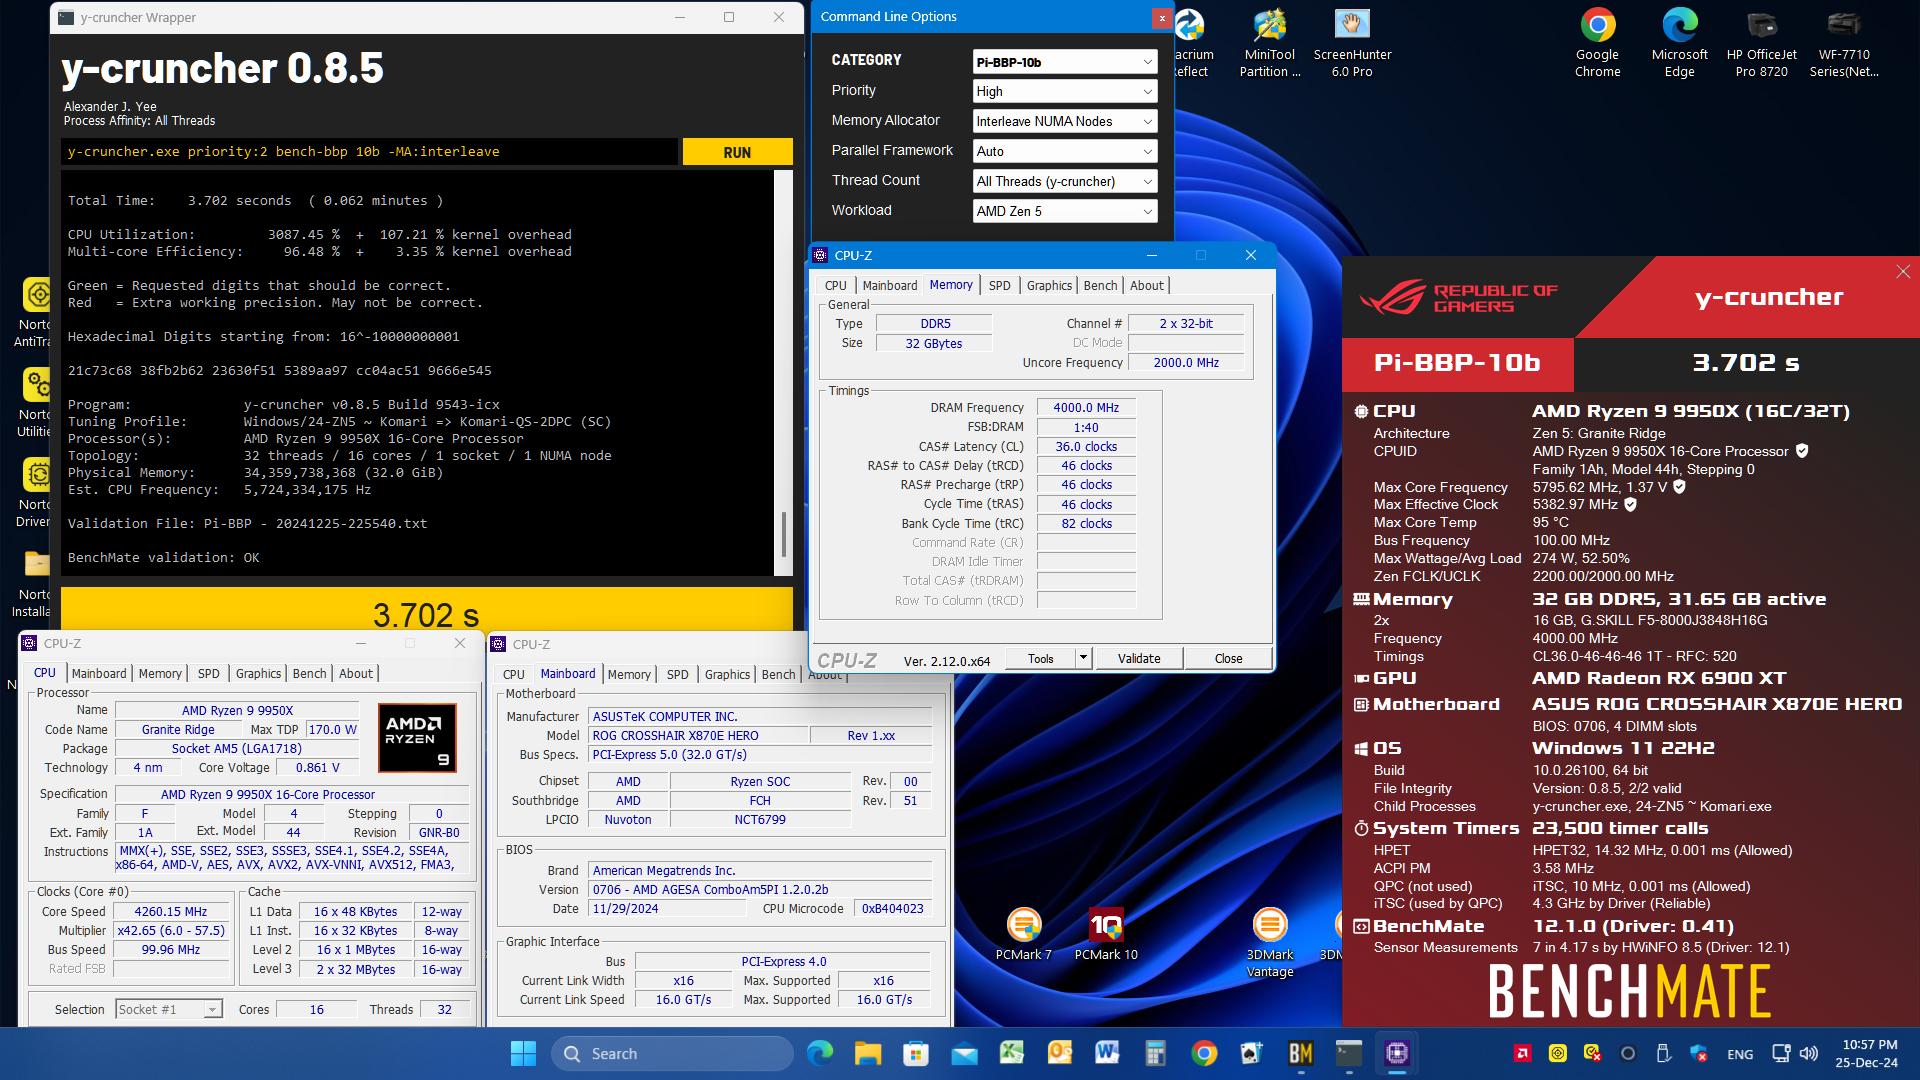This screenshot has height=1080, width=1920.
Task: Open About tab in CPU-Z Memory window
Action: tap(1146, 286)
